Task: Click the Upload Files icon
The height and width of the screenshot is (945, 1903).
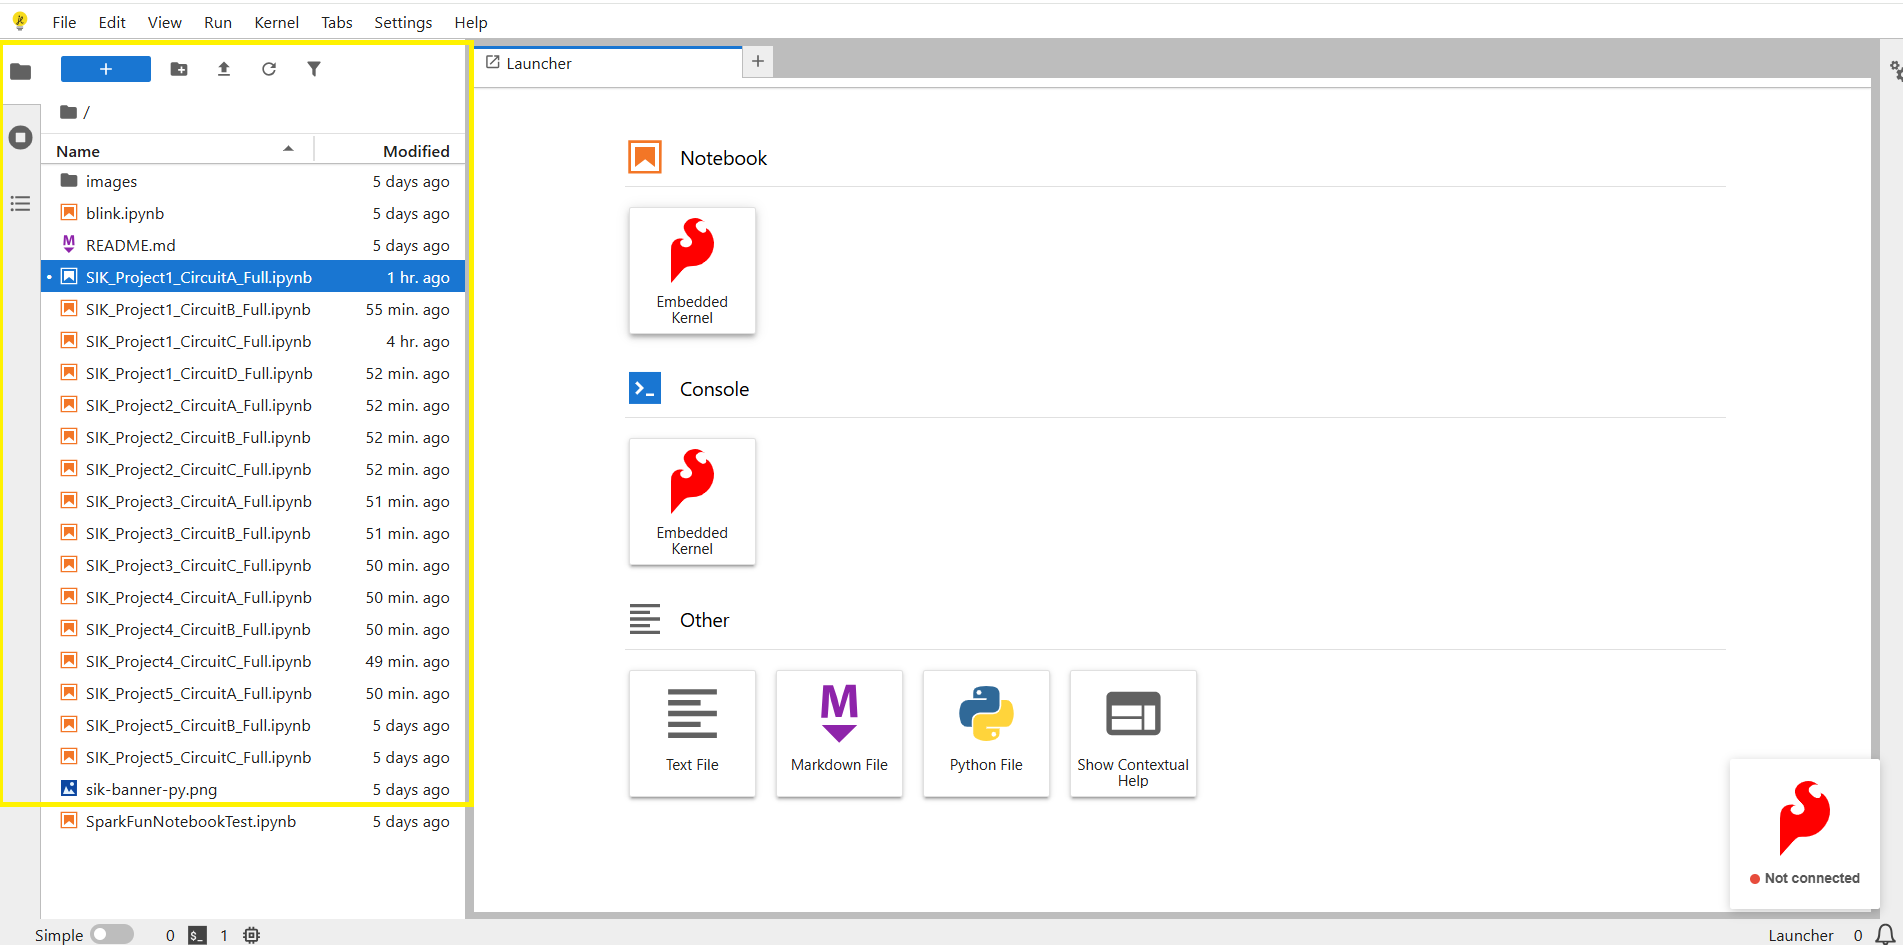Action: click(x=224, y=69)
